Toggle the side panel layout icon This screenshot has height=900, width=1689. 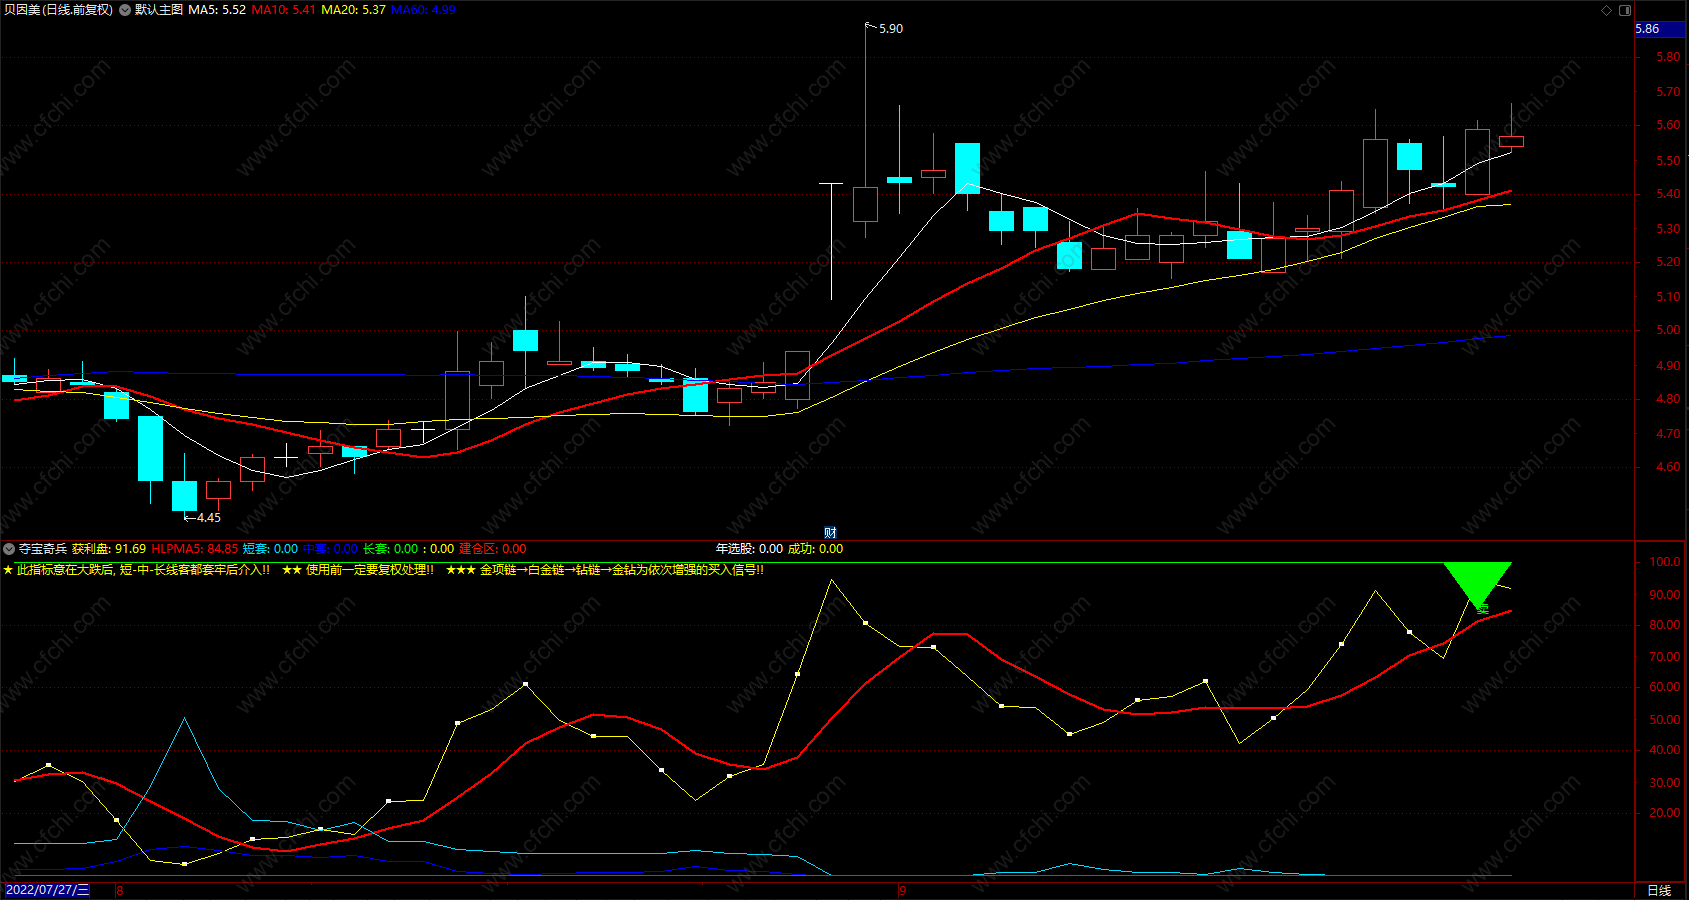[1625, 10]
